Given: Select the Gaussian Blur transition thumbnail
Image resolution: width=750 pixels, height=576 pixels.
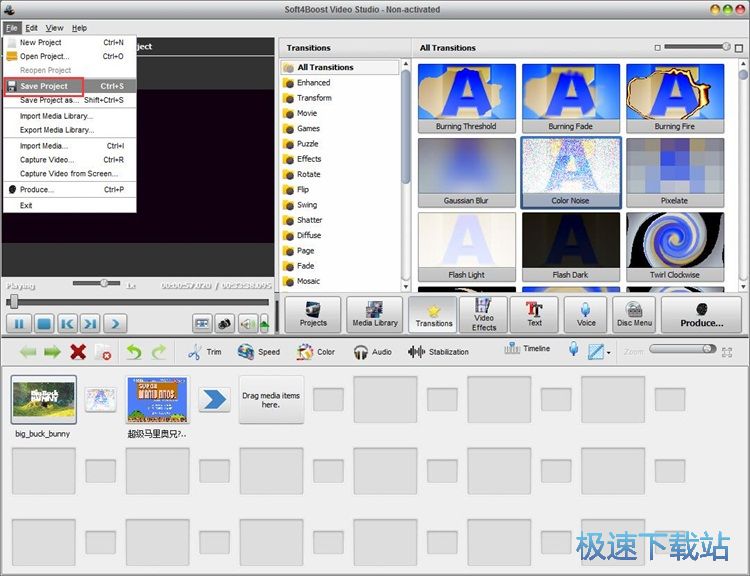Looking at the screenshot, I should point(466,173).
